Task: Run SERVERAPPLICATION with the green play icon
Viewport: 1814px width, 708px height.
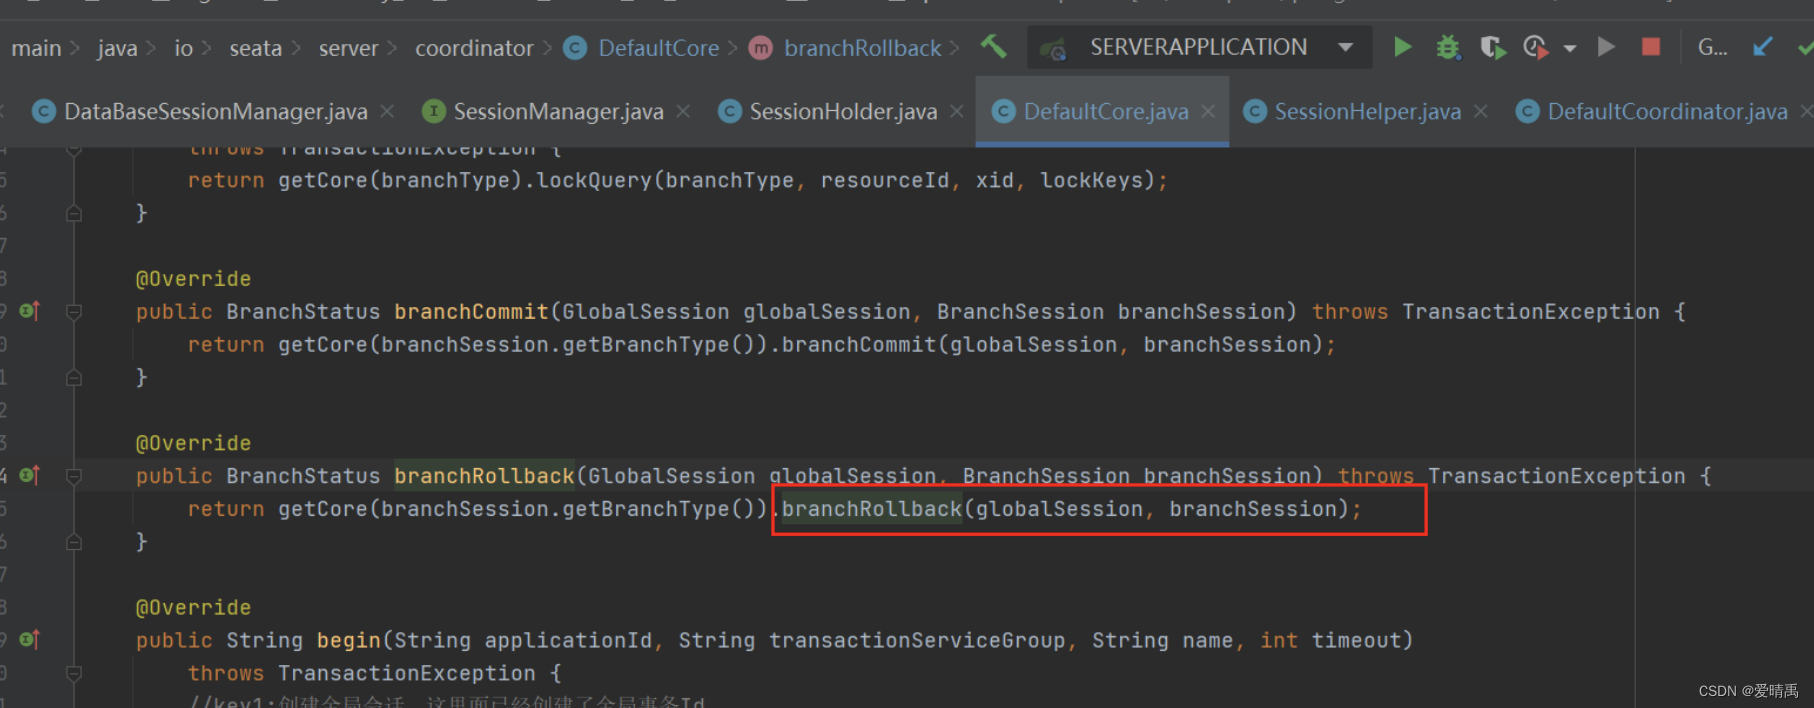Action: (1402, 47)
